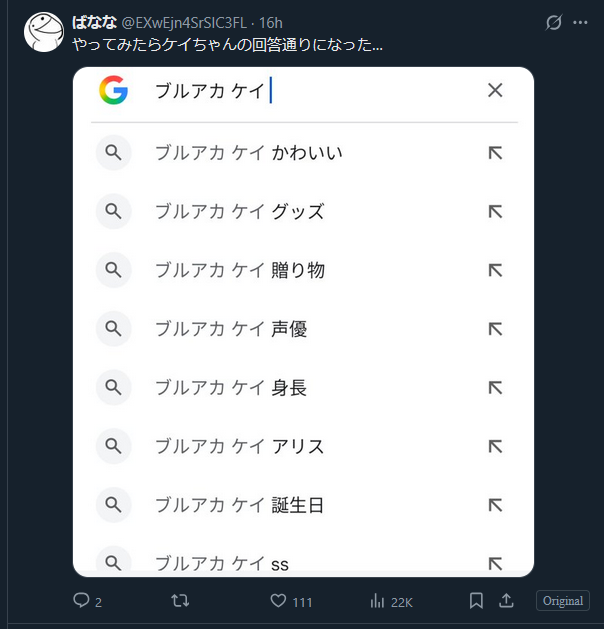Fill search with グッズ suggestion arrow
604x629 pixels.
click(x=495, y=211)
